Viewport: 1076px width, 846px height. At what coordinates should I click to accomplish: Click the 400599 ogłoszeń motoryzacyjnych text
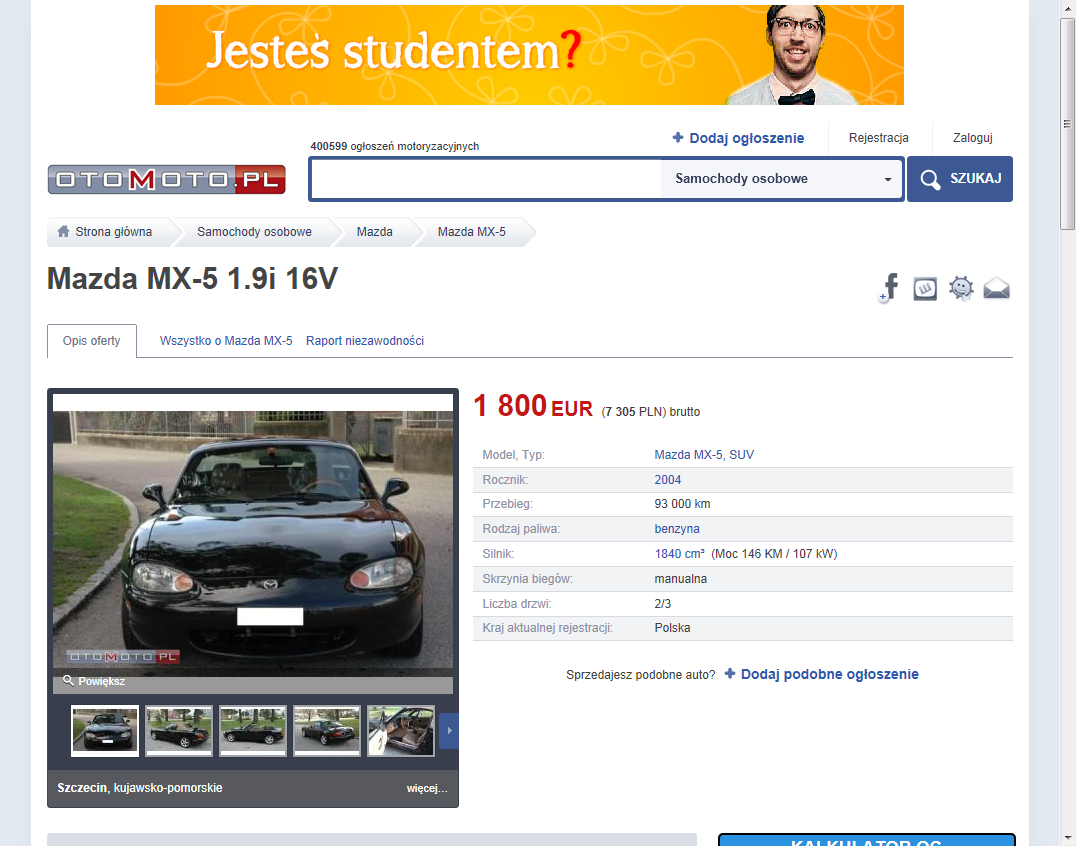(395, 146)
